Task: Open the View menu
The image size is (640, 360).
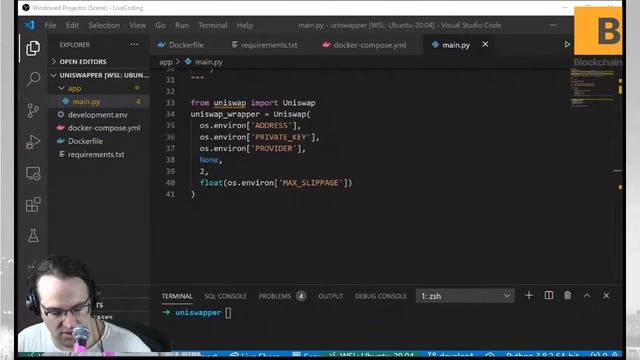Action: (x=138, y=25)
